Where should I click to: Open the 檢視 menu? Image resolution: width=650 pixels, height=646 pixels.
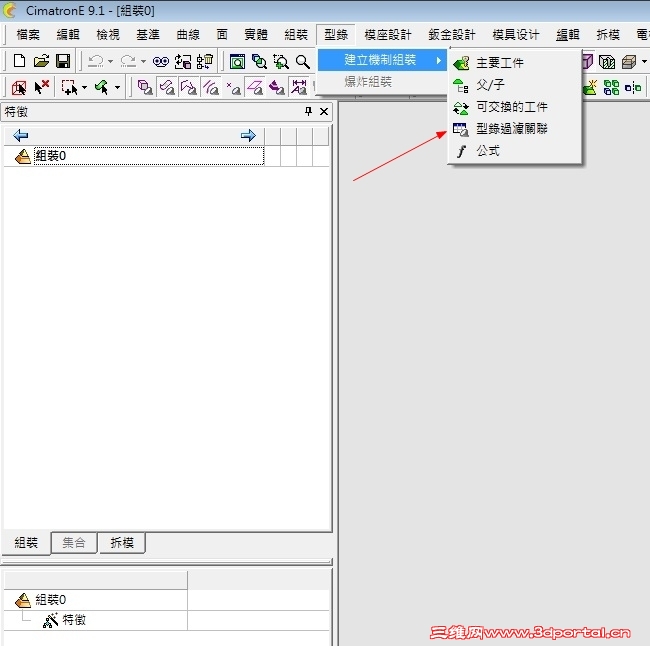(108, 35)
